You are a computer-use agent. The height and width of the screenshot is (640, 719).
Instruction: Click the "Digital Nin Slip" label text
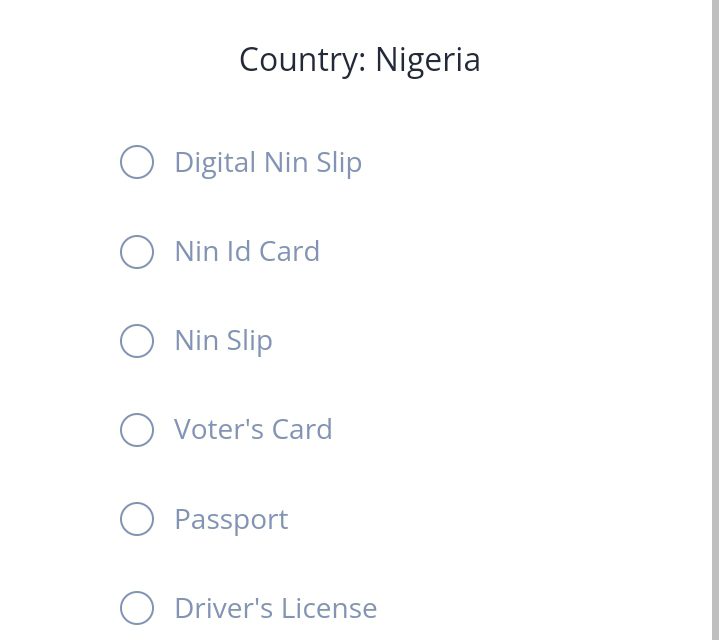[x=268, y=162]
